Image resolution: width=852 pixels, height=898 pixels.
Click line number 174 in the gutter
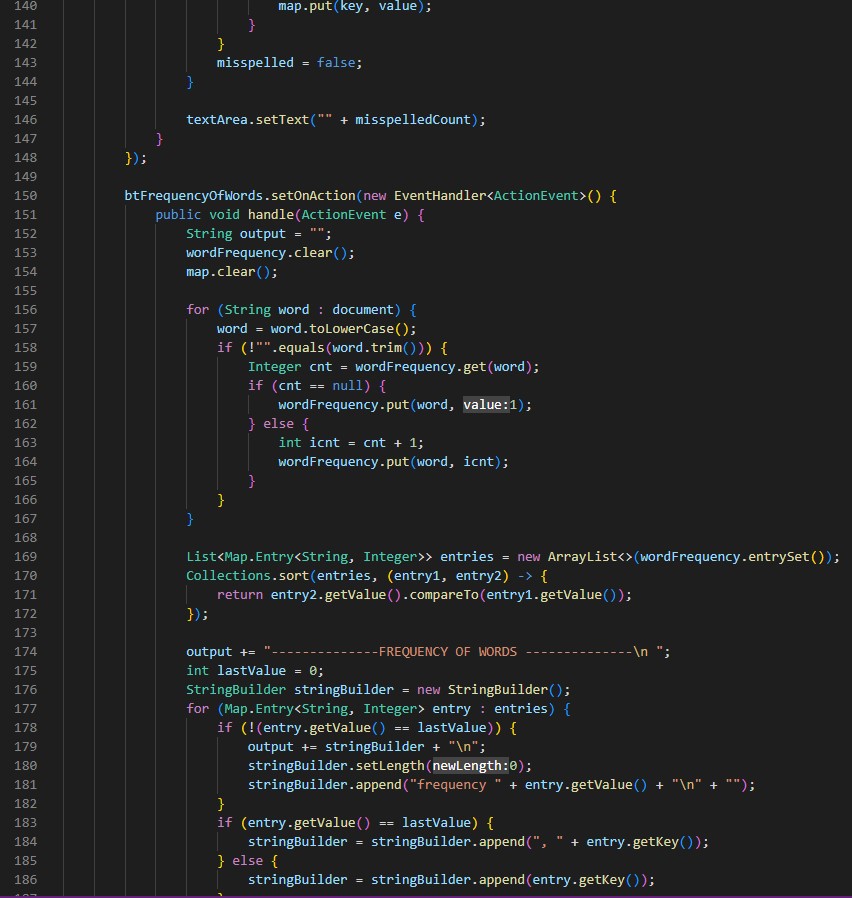pos(25,652)
